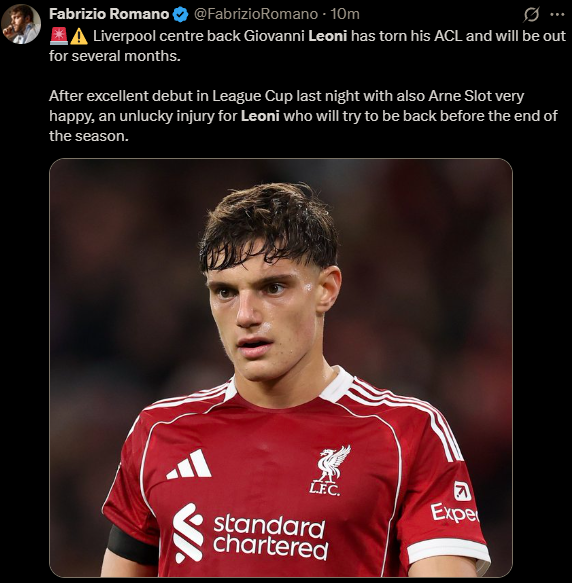Click the LFC crest on the shirt
Image resolution: width=572 pixels, height=583 pixels.
[x=329, y=471]
